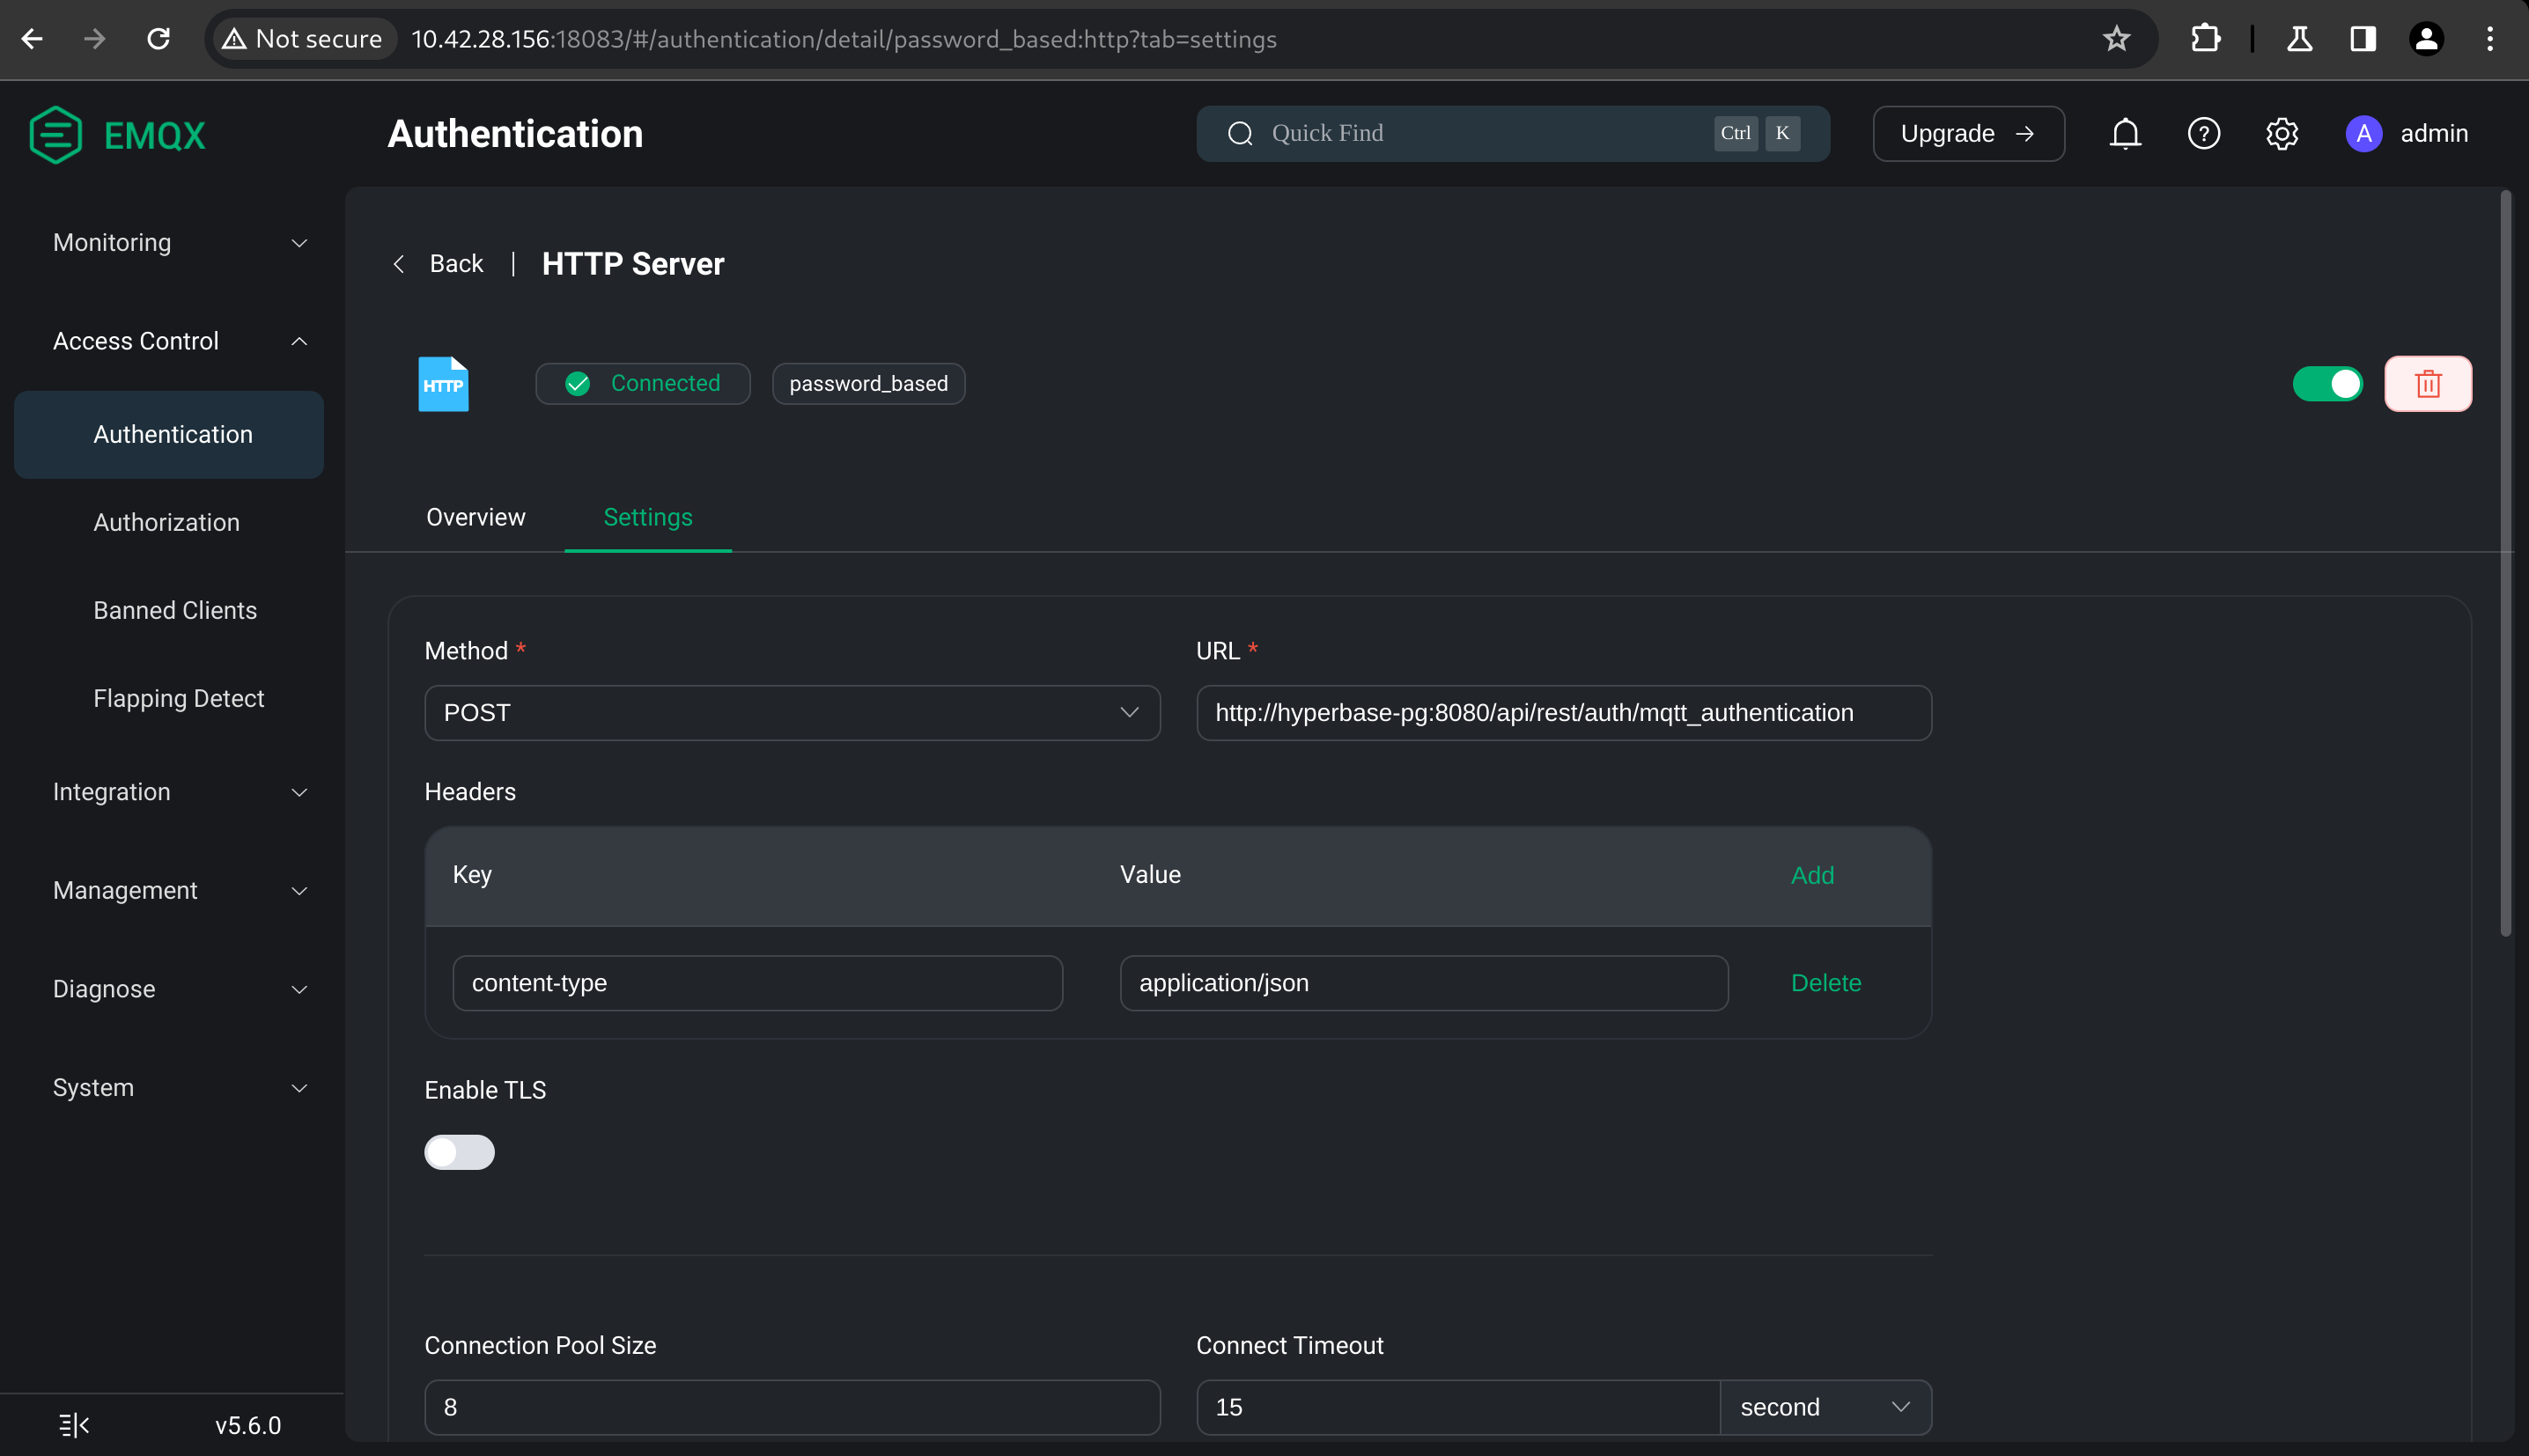
Task: Click the Quick Find magnifier icon
Action: click(1240, 133)
